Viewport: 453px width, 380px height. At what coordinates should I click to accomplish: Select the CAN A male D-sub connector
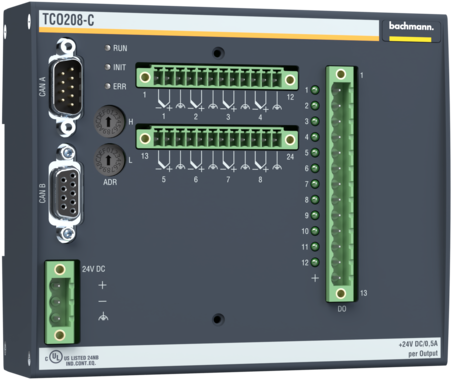pyautogui.click(x=66, y=87)
